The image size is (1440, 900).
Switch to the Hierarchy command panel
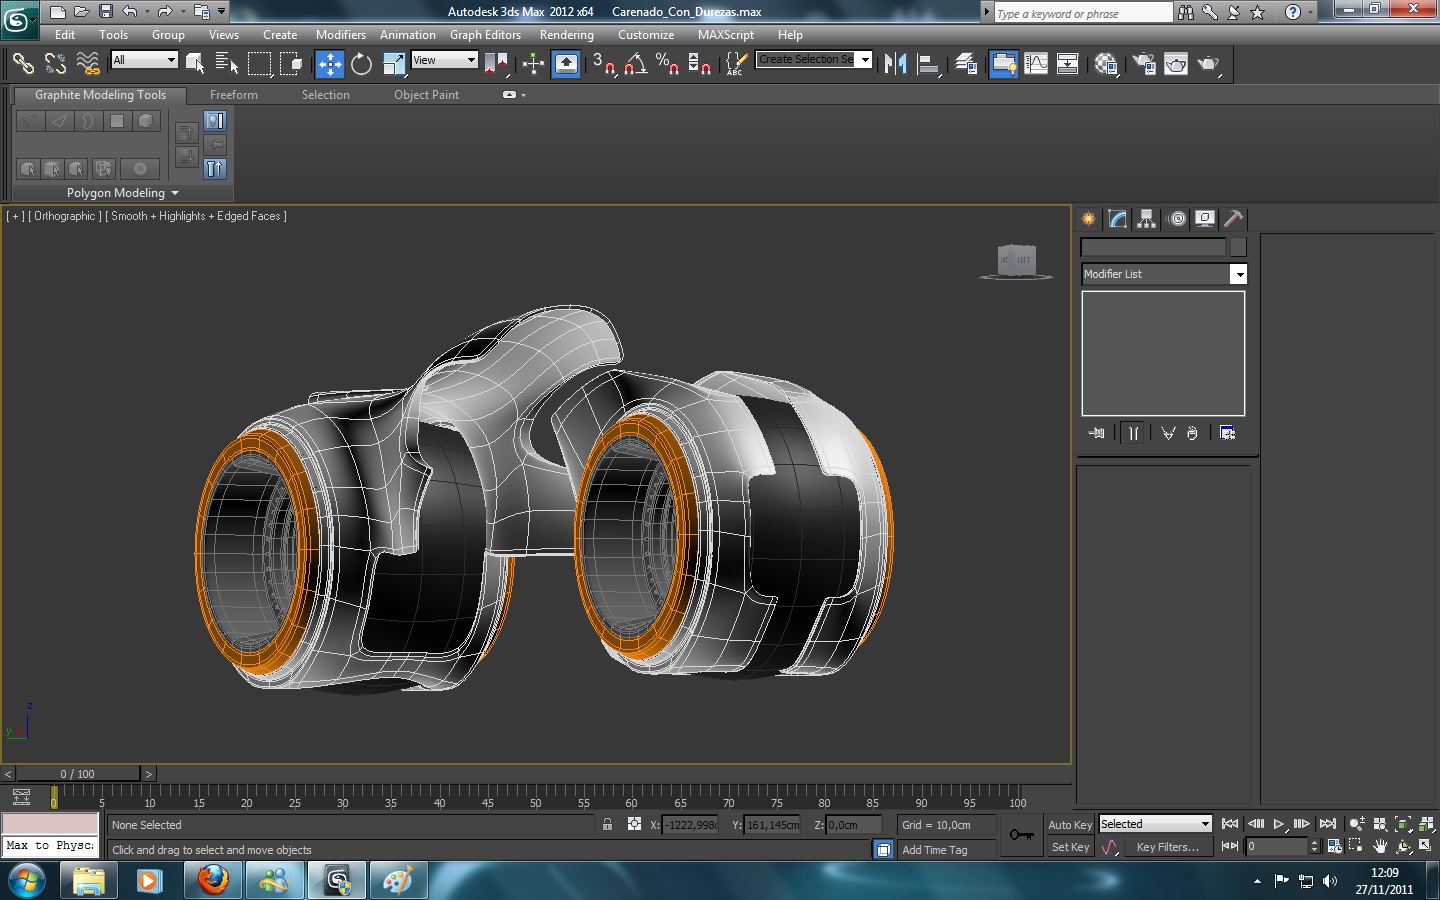(x=1147, y=219)
